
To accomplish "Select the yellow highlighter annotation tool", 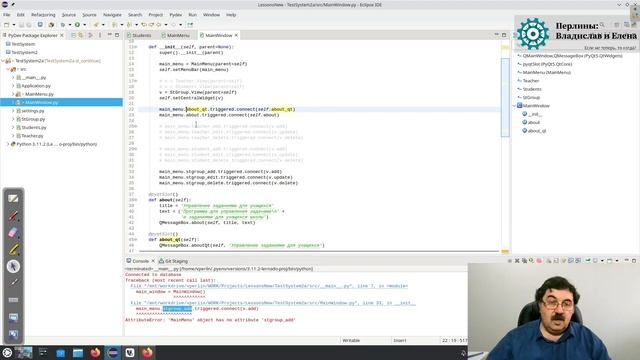I will tap(13, 249).
